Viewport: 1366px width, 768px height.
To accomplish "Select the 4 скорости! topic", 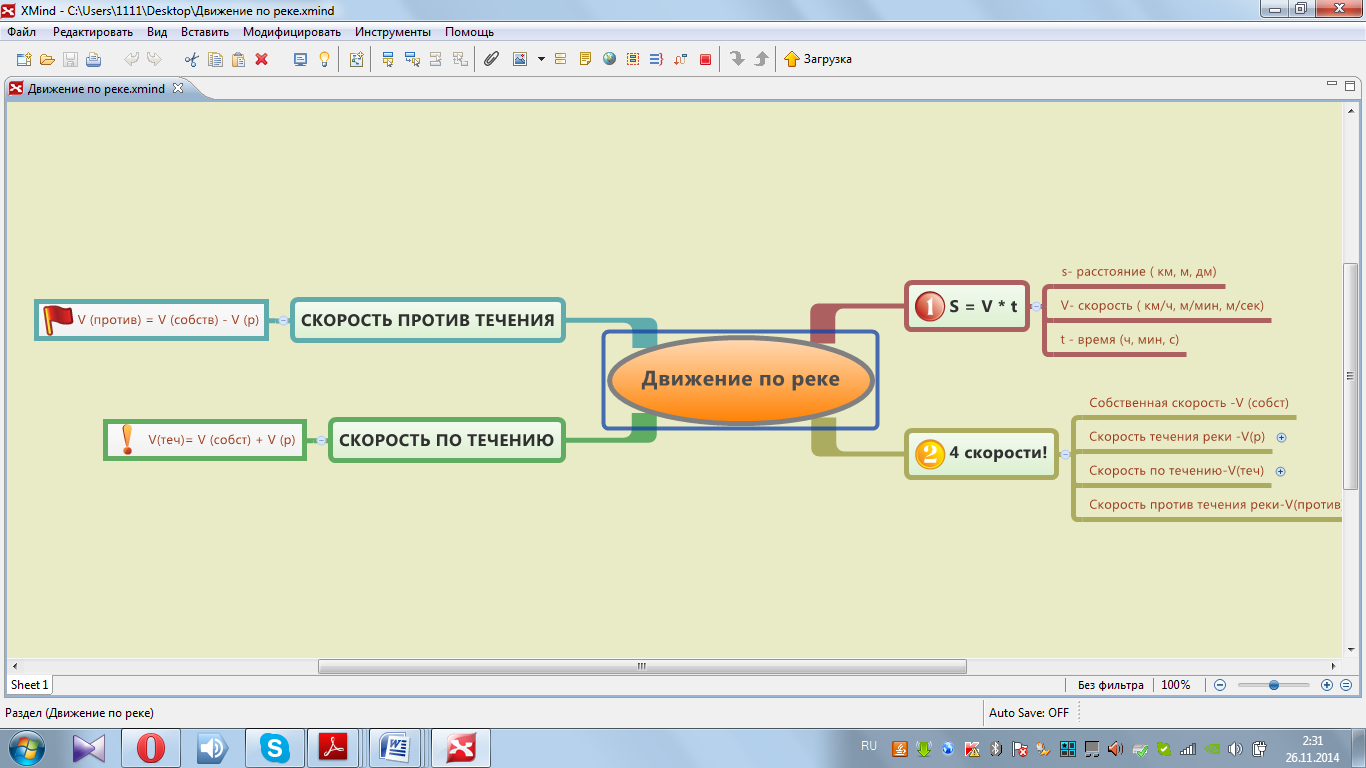I will tap(981, 453).
